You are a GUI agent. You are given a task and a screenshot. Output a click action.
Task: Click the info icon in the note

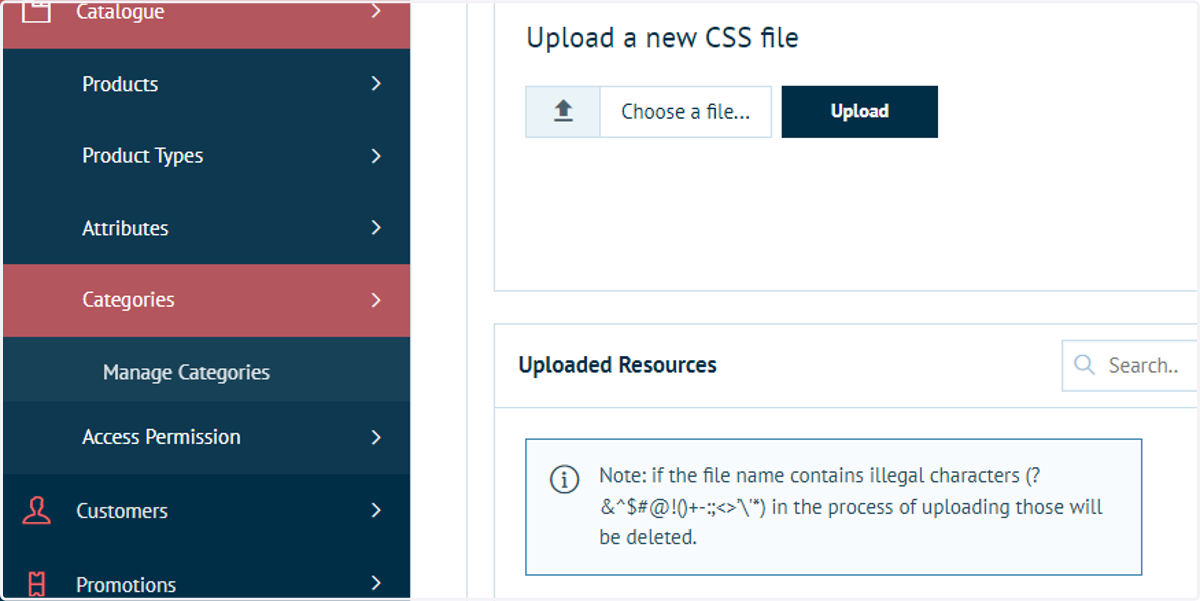pos(565,479)
